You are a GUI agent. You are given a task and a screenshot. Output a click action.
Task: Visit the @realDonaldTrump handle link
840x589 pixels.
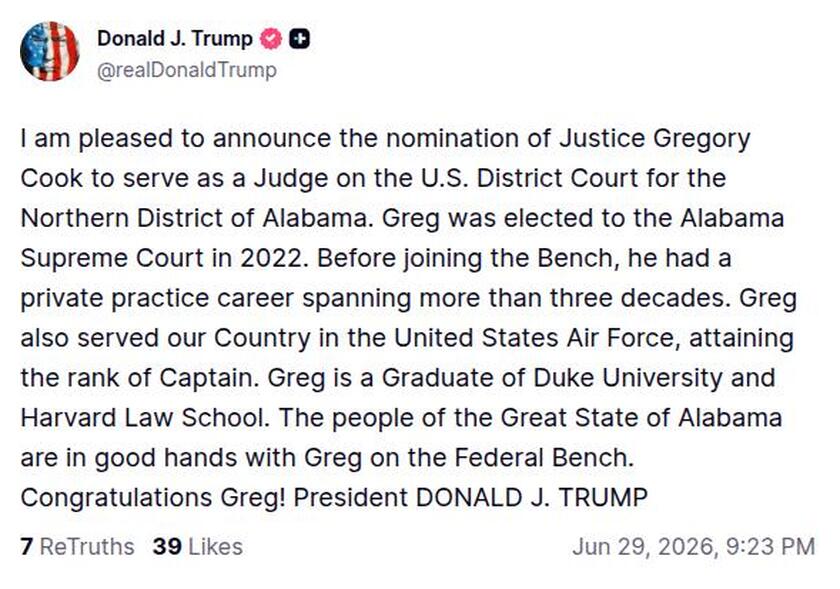(187, 70)
